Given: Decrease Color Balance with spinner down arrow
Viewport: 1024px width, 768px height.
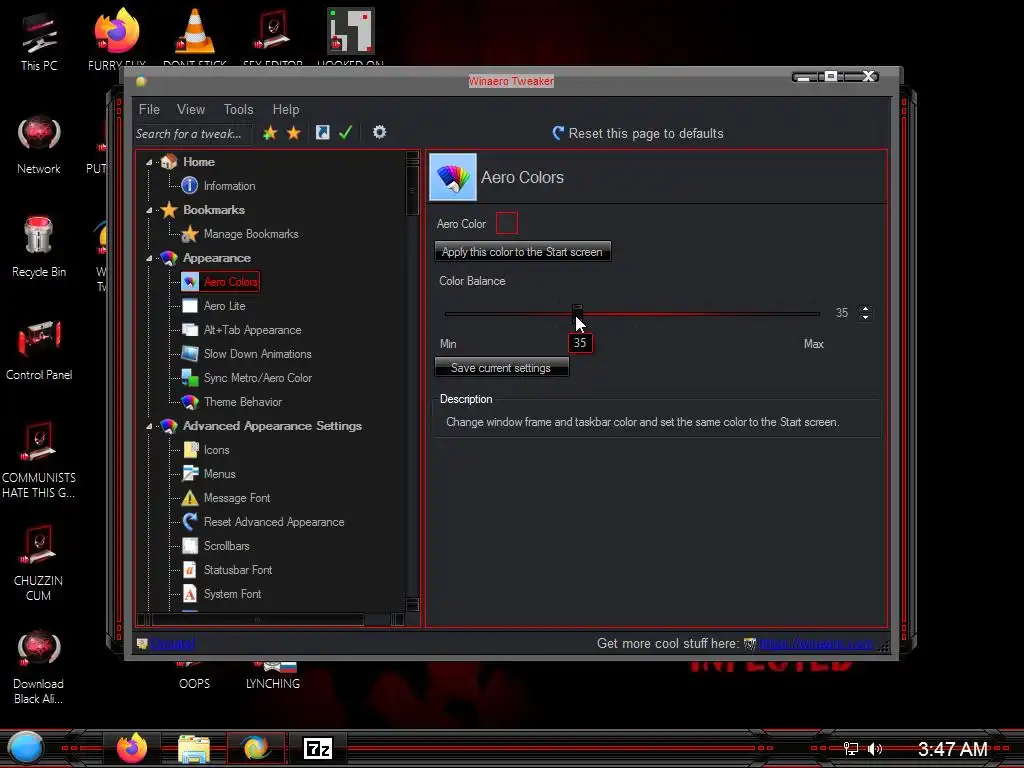Looking at the screenshot, I should 865,317.
